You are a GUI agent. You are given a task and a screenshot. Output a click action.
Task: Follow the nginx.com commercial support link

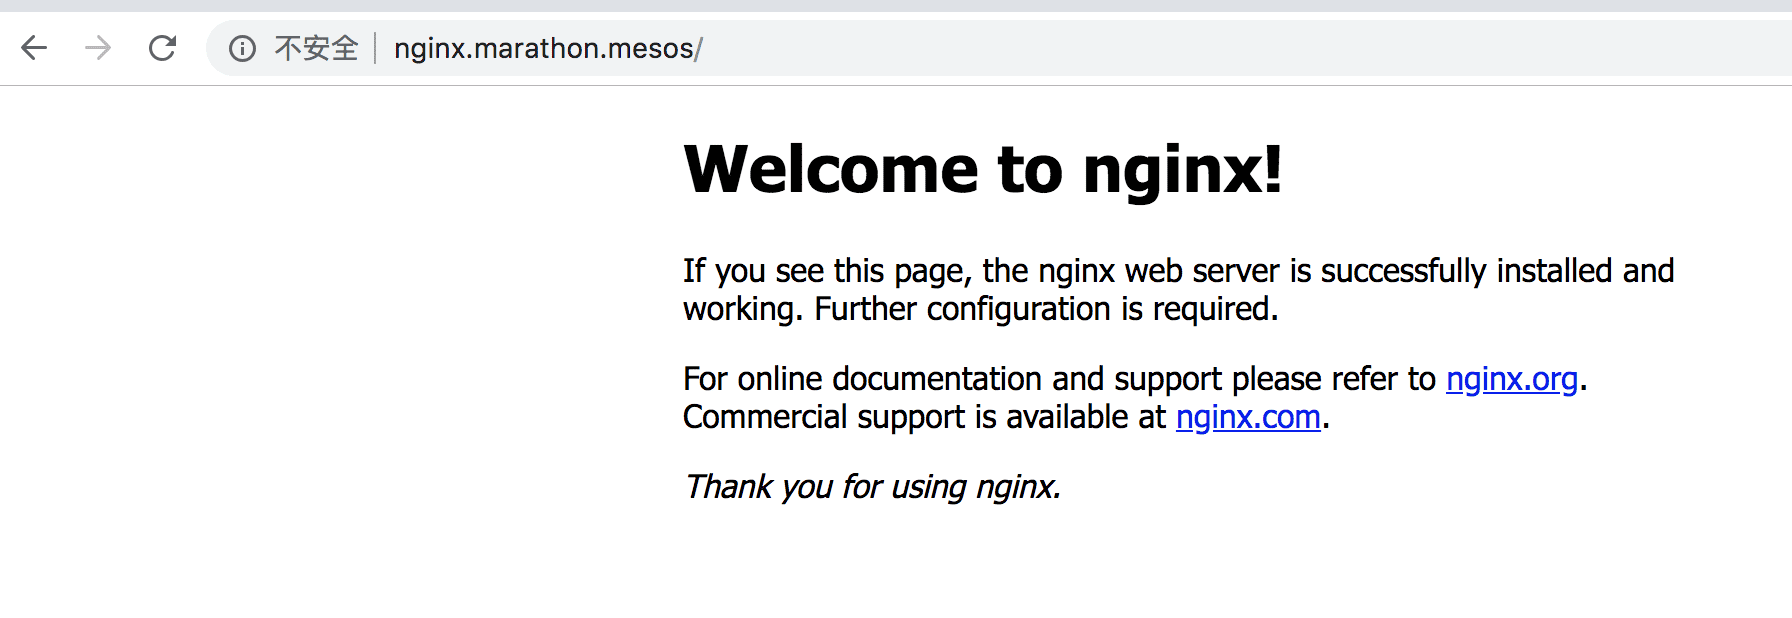(x=1248, y=417)
